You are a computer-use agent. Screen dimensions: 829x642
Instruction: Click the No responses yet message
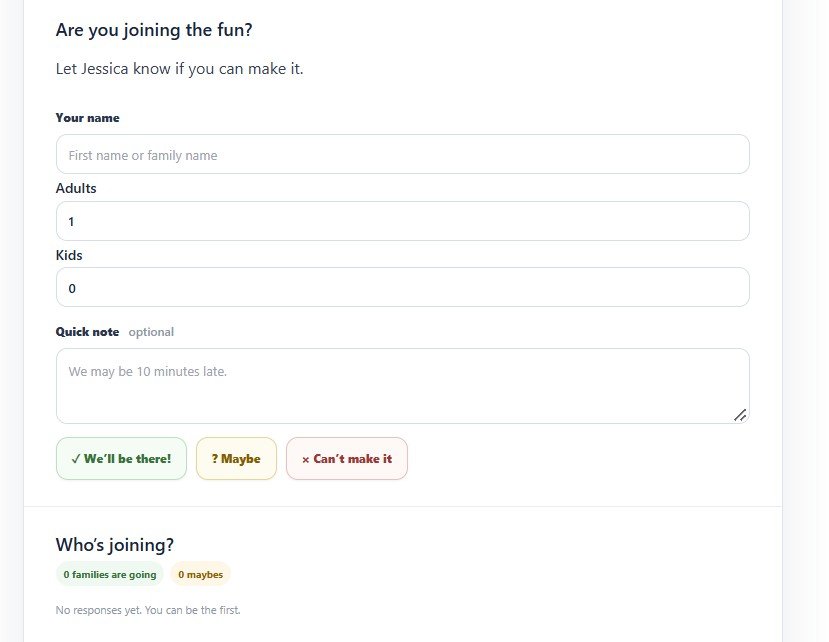tap(148, 610)
